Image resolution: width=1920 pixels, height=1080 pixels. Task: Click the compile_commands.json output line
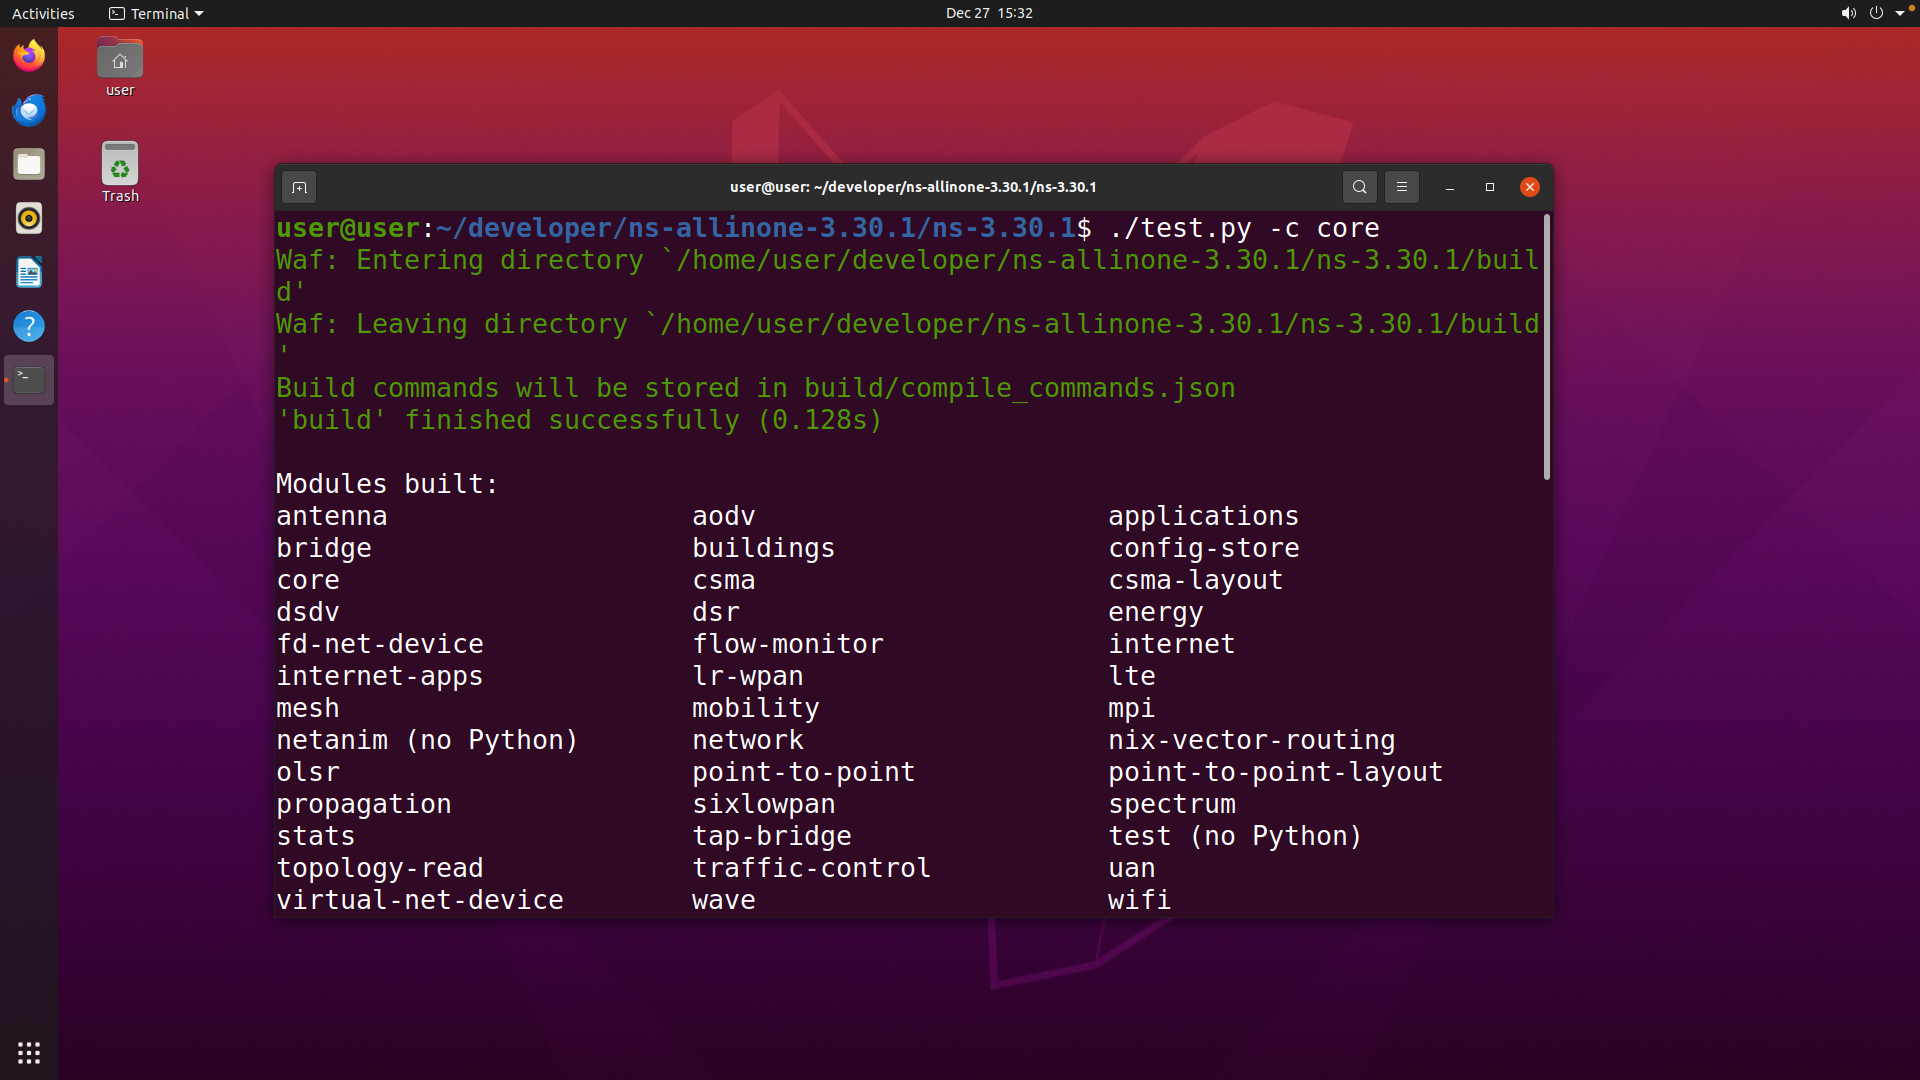coord(756,388)
